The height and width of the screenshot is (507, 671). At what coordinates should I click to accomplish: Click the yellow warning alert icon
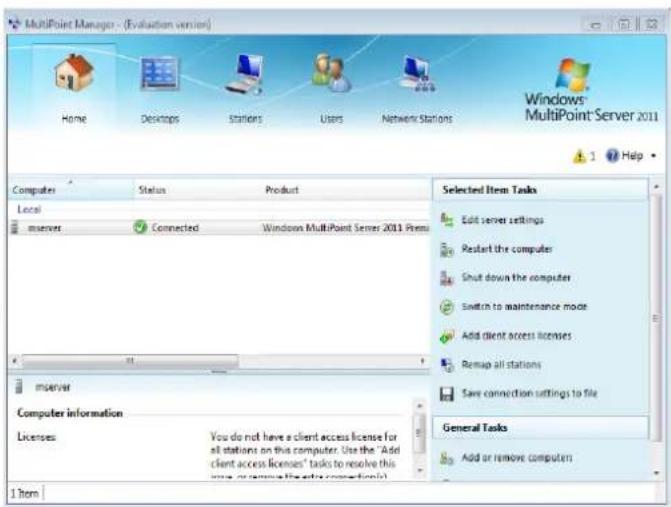(579, 156)
